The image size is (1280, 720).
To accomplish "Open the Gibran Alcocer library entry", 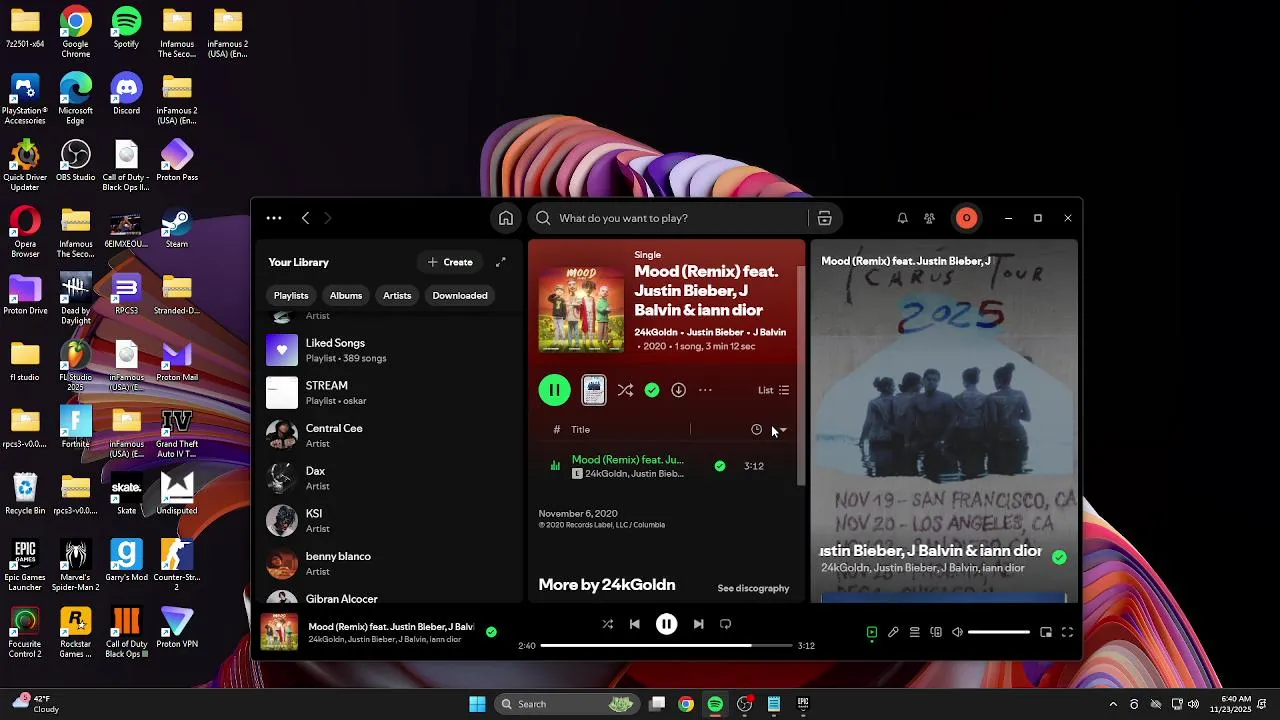I will click(x=390, y=597).
